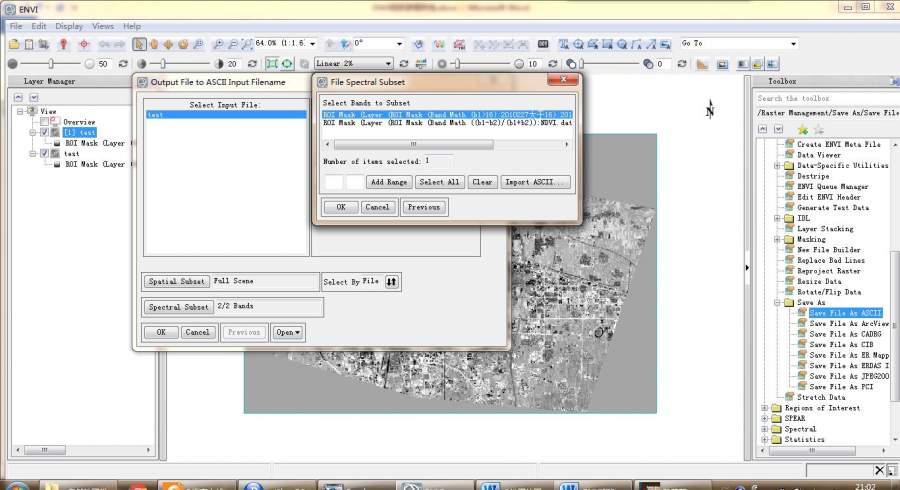Click Add Range in File Spectral Subset
This screenshot has width=900, height=490.
(x=389, y=182)
